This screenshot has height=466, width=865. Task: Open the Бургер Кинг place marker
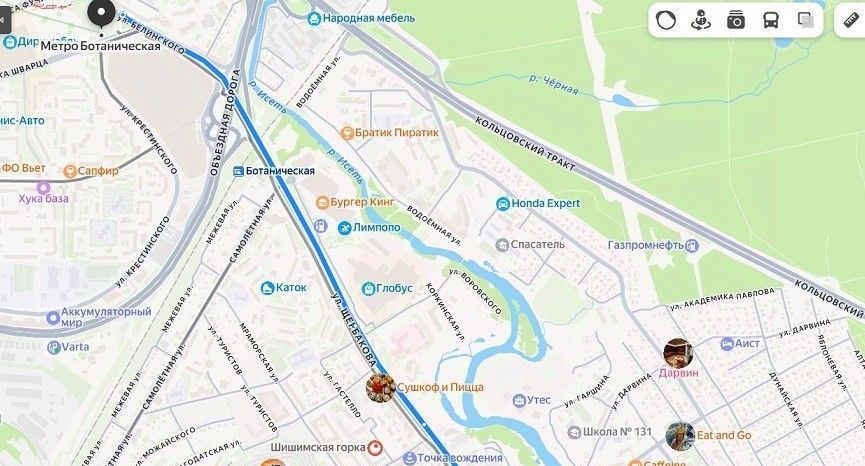[x=322, y=202]
